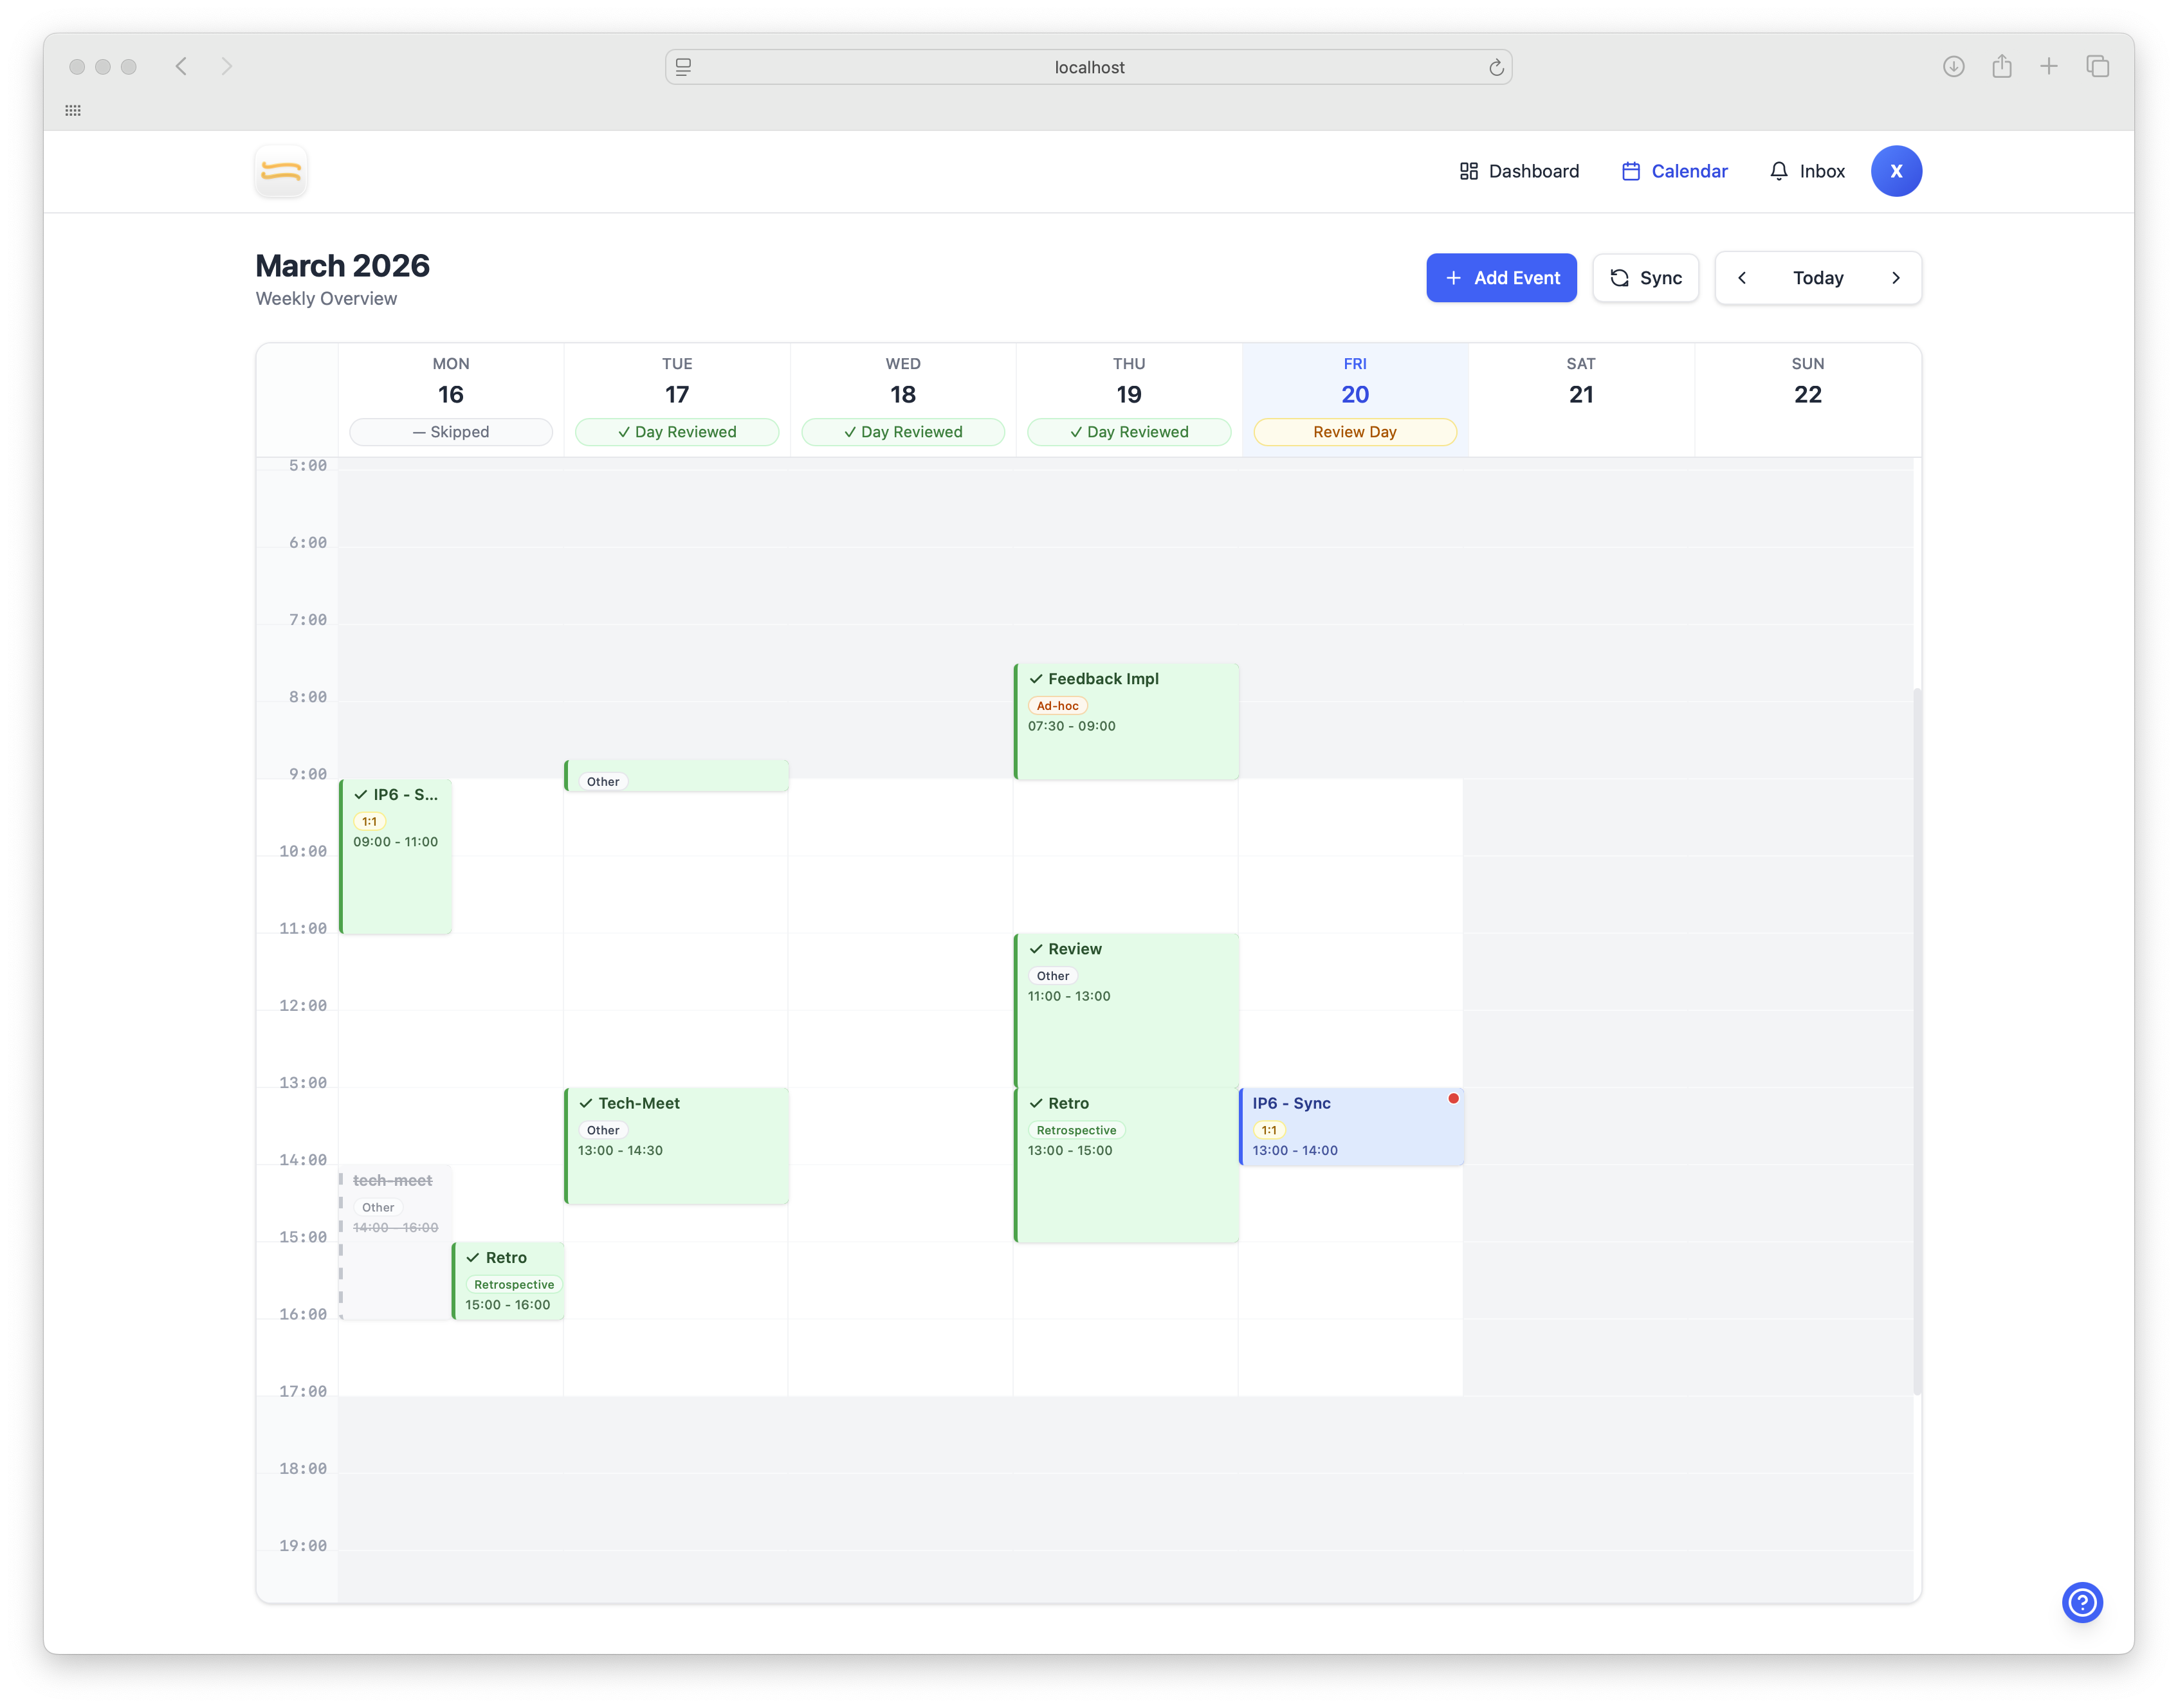2178x1708 pixels.
Task: Open Friday's IP6 - Sync event
Action: [x=1351, y=1126]
